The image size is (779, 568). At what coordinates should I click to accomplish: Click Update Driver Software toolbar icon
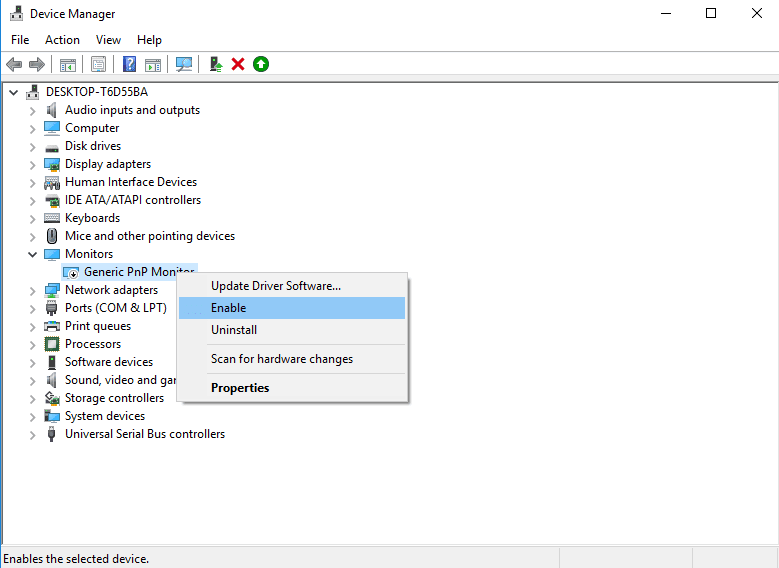pyautogui.click(x=216, y=64)
